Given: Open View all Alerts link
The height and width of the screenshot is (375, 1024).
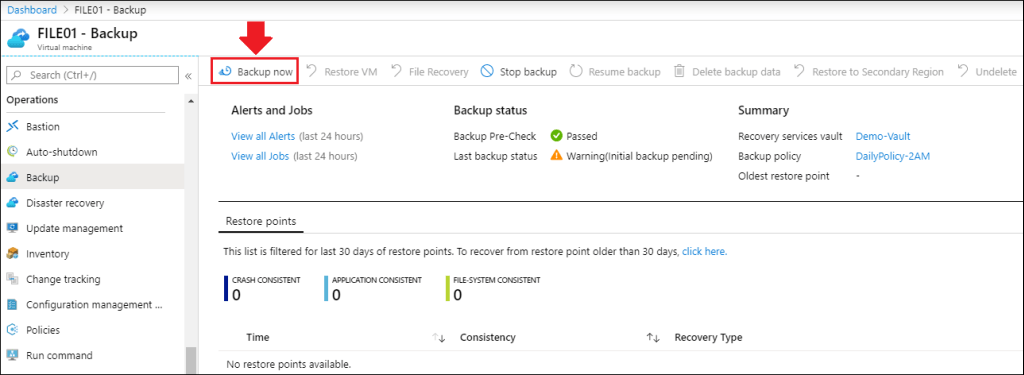Looking at the screenshot, I should 263,137.
